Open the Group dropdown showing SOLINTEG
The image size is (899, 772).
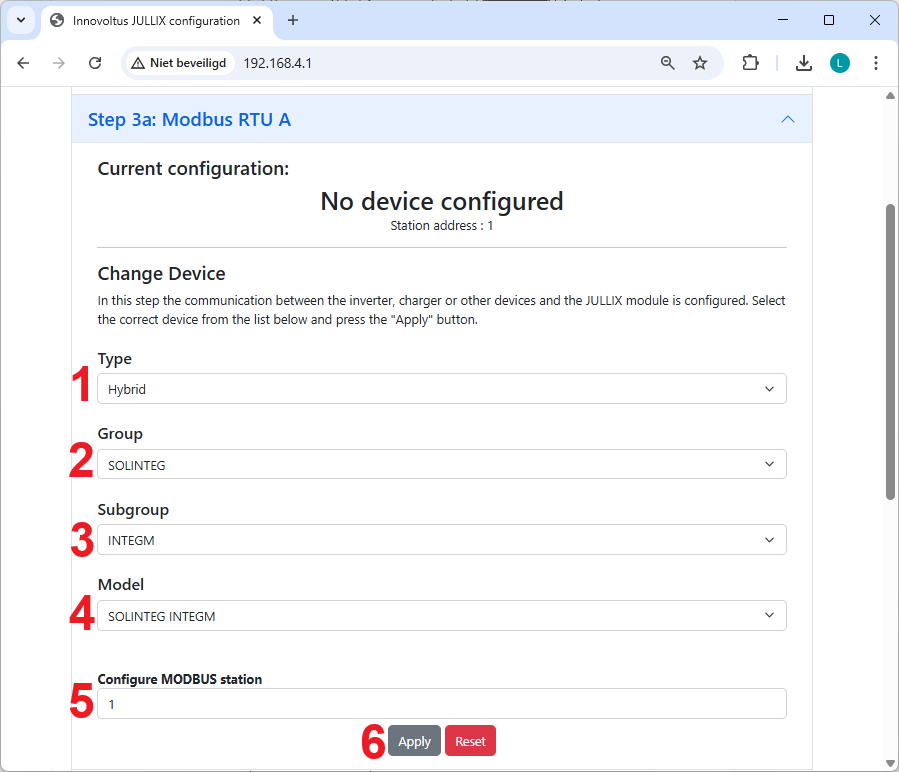(x=441, y=464)
